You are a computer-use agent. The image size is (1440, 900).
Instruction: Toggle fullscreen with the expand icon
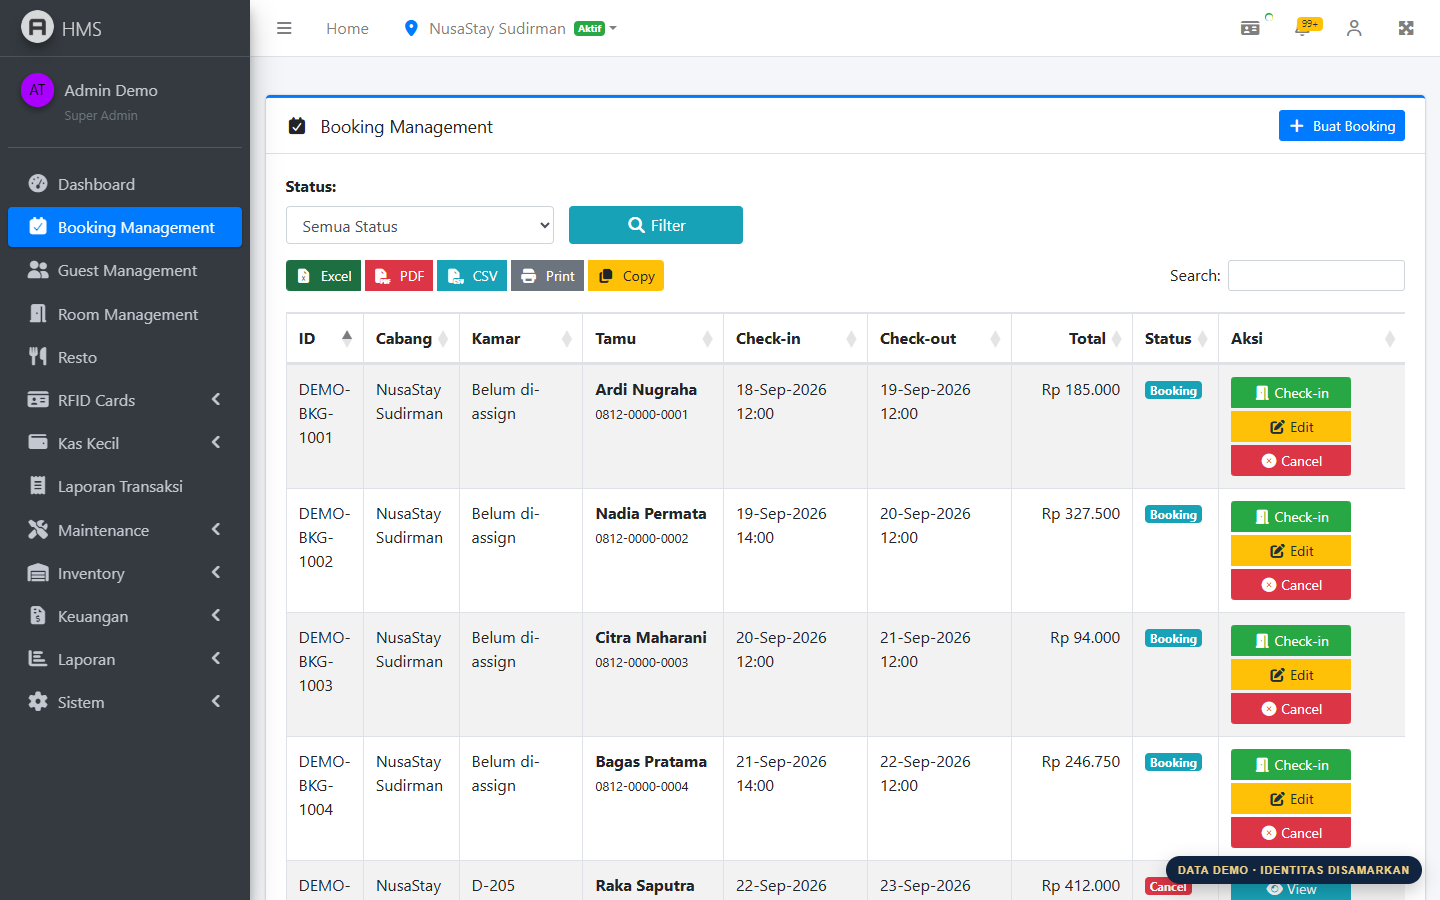point(1406,28)
